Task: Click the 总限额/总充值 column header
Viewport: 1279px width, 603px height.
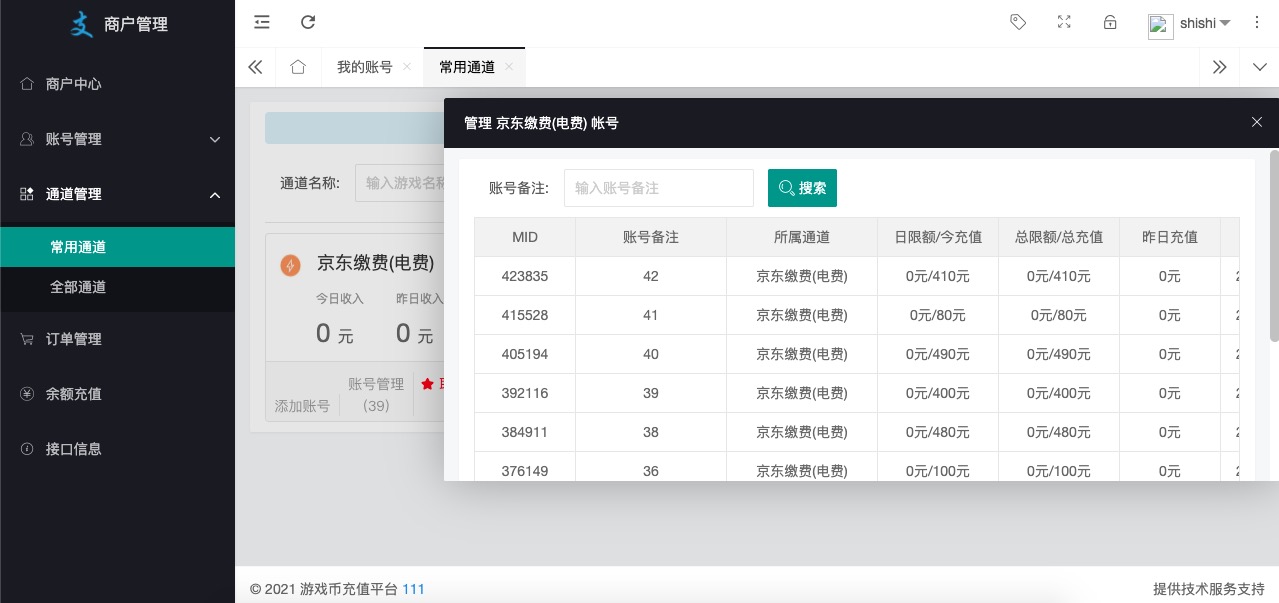Action: tap(1059, 237)
